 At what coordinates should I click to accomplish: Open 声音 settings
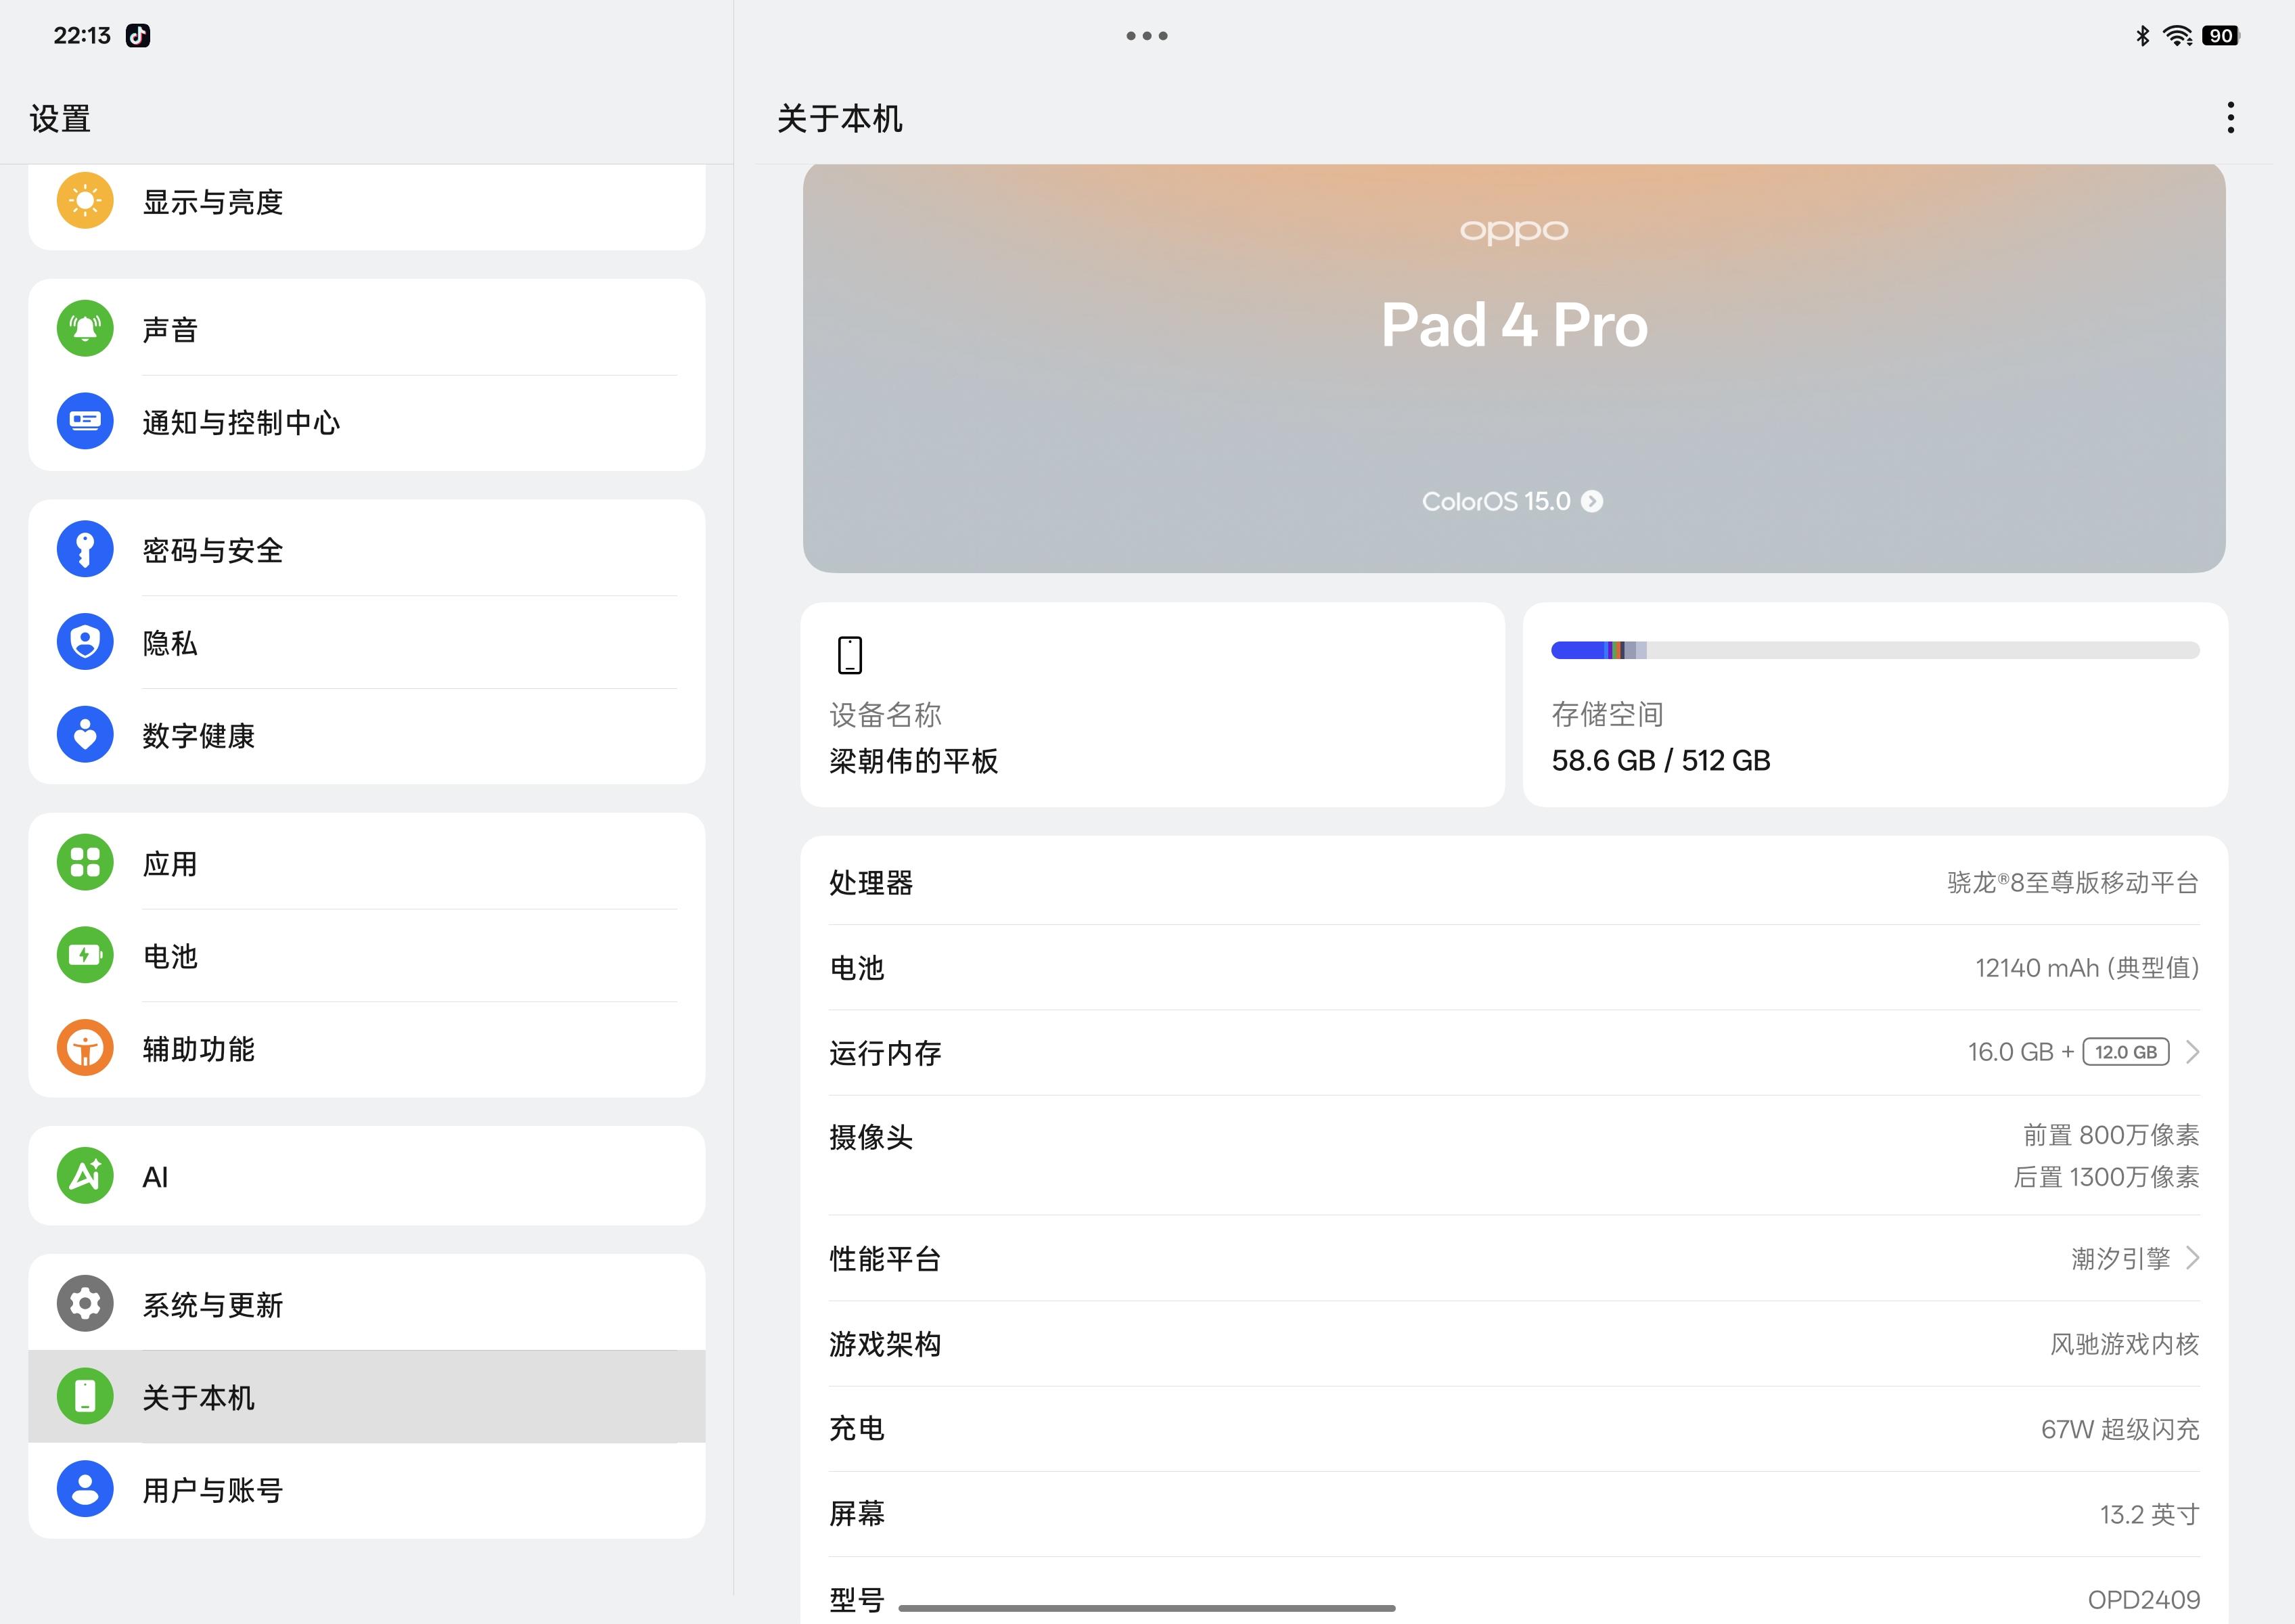click(x=367, y=329)
